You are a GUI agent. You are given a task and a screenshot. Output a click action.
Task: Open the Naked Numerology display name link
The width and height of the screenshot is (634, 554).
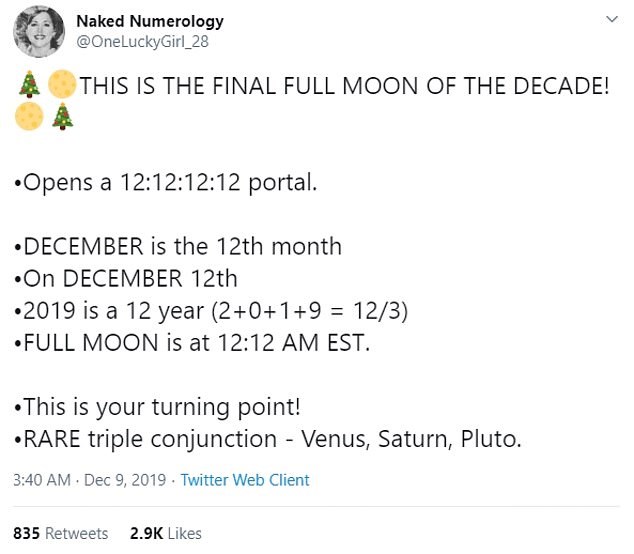click(x=150, y=21)
